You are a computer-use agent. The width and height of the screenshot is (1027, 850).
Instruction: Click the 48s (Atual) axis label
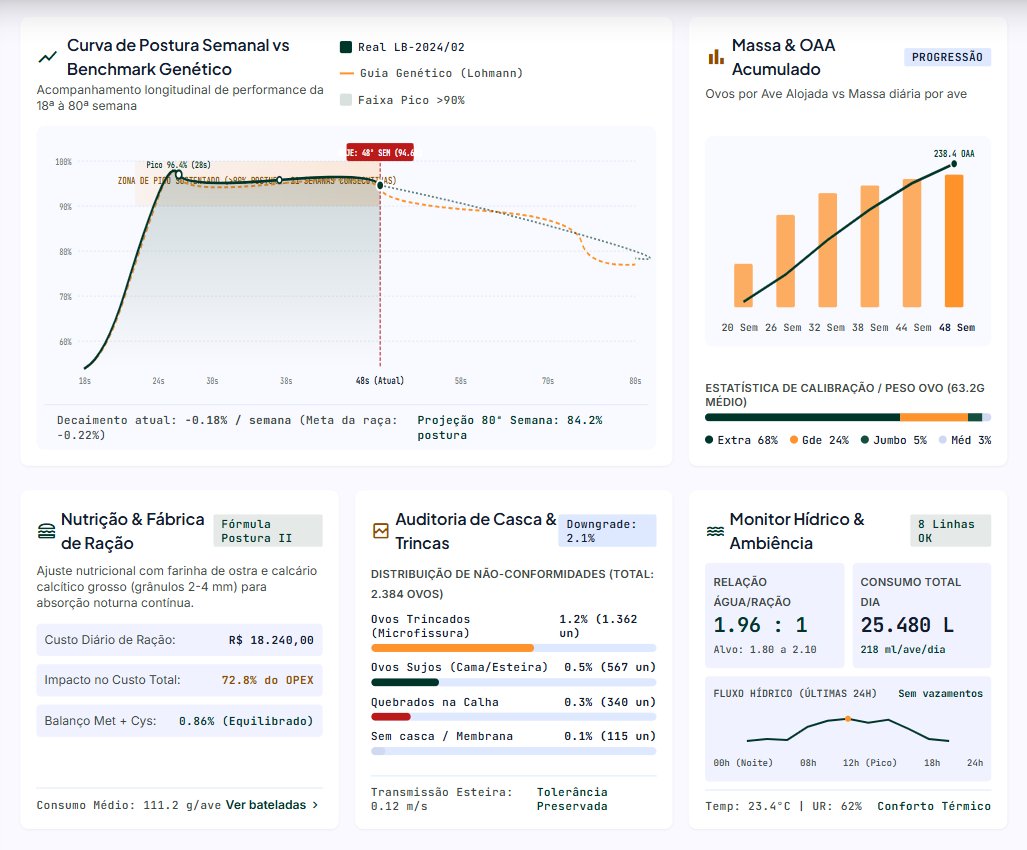[380, 380]
